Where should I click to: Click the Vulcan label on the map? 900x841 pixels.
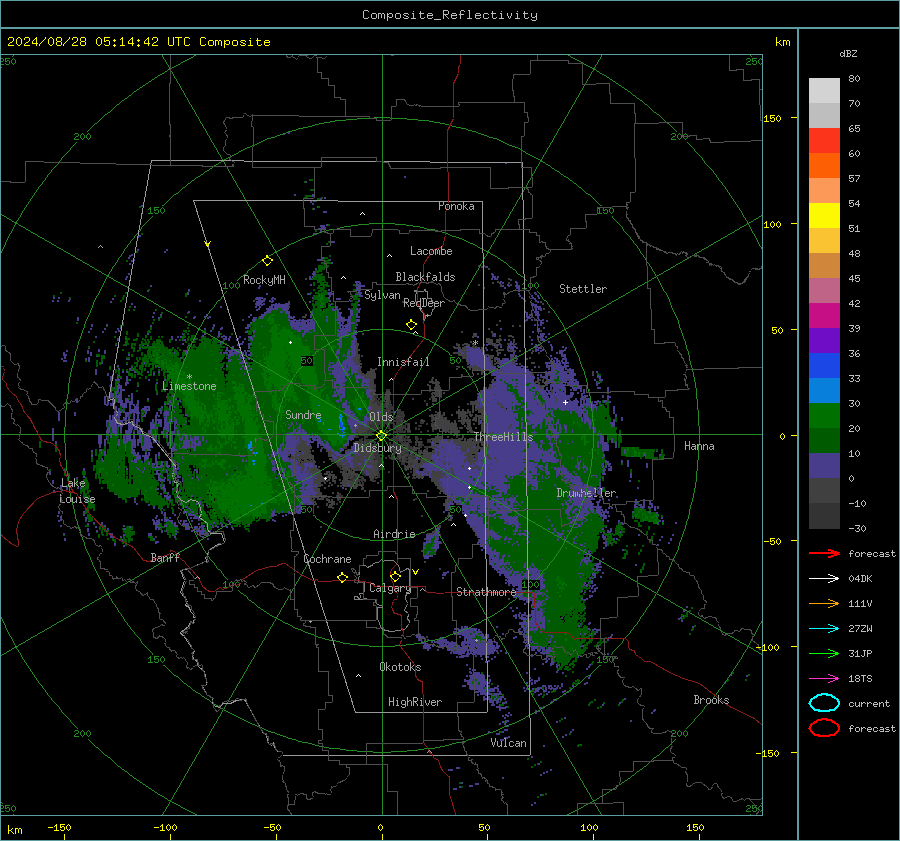[508, 743]
